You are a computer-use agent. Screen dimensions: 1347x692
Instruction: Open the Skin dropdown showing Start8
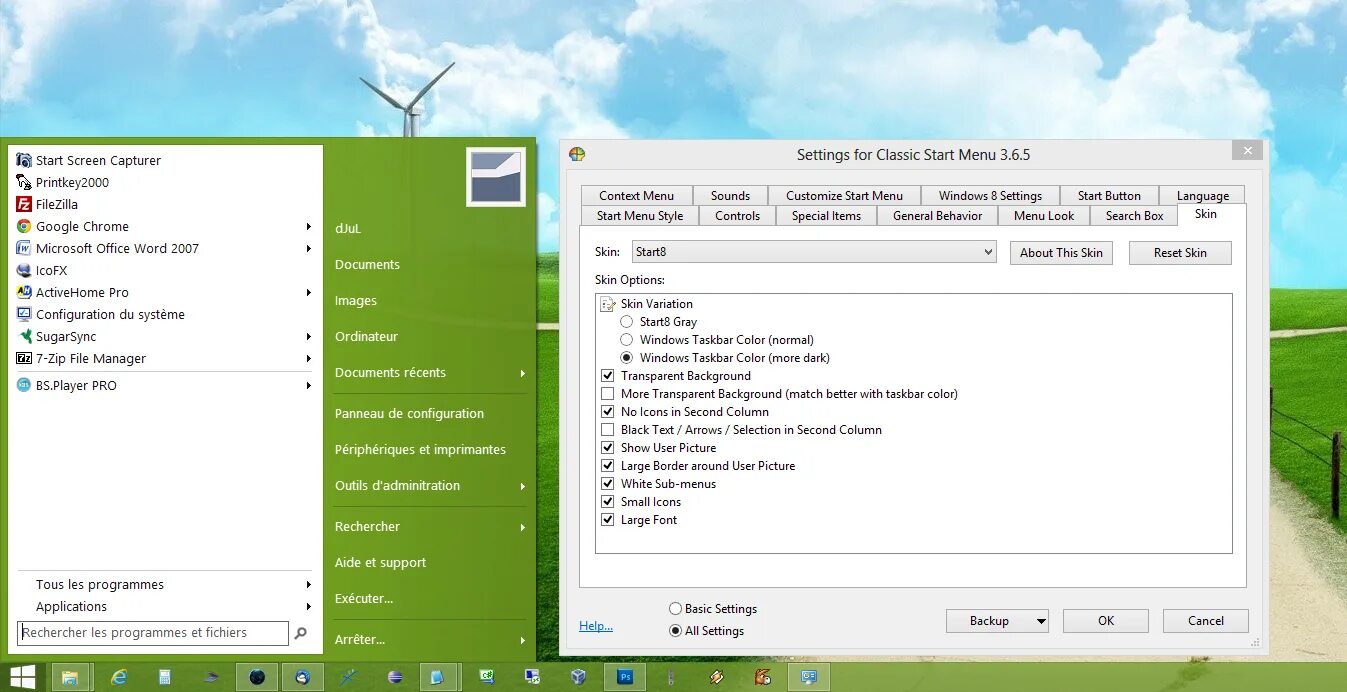814,252
